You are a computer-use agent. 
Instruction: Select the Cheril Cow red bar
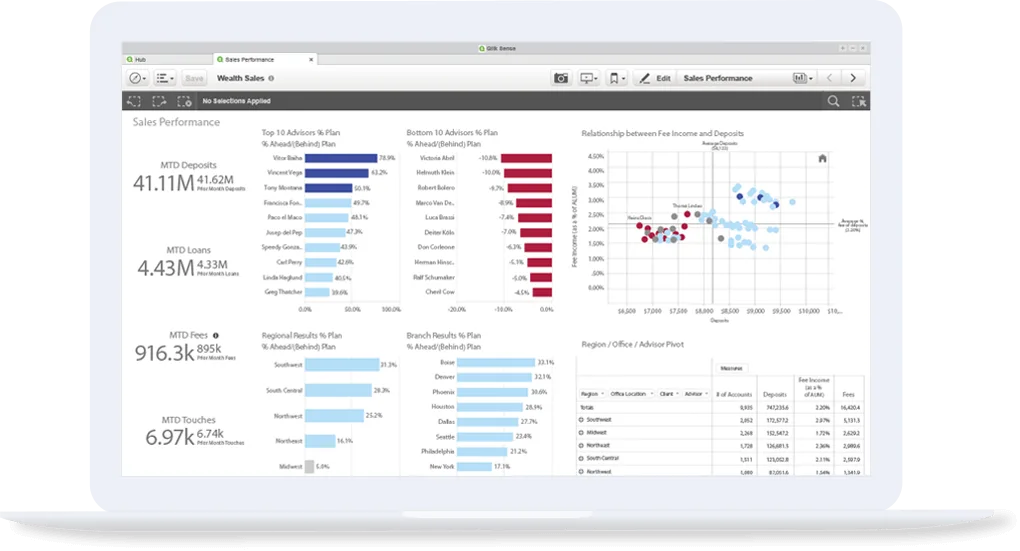click(x=542, y=293)
